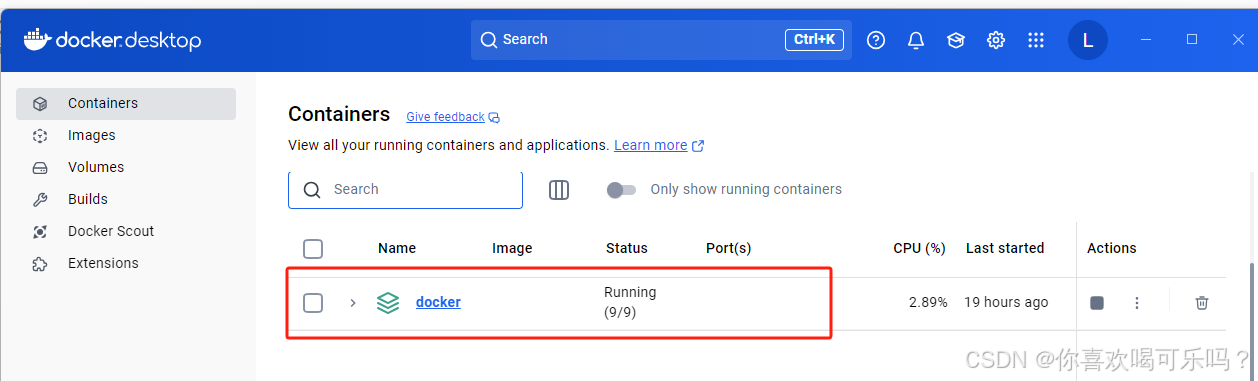Image resolution: width=1258 pixels, height=381 pixels.
Task: Open the notifications bell icon
Action: 916,40
